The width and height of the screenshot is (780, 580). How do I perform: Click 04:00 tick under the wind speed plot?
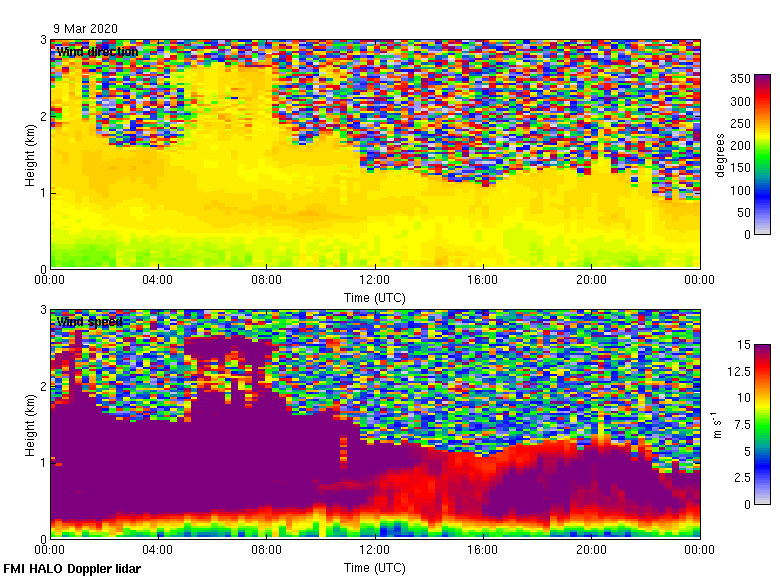tap(158, 550)
